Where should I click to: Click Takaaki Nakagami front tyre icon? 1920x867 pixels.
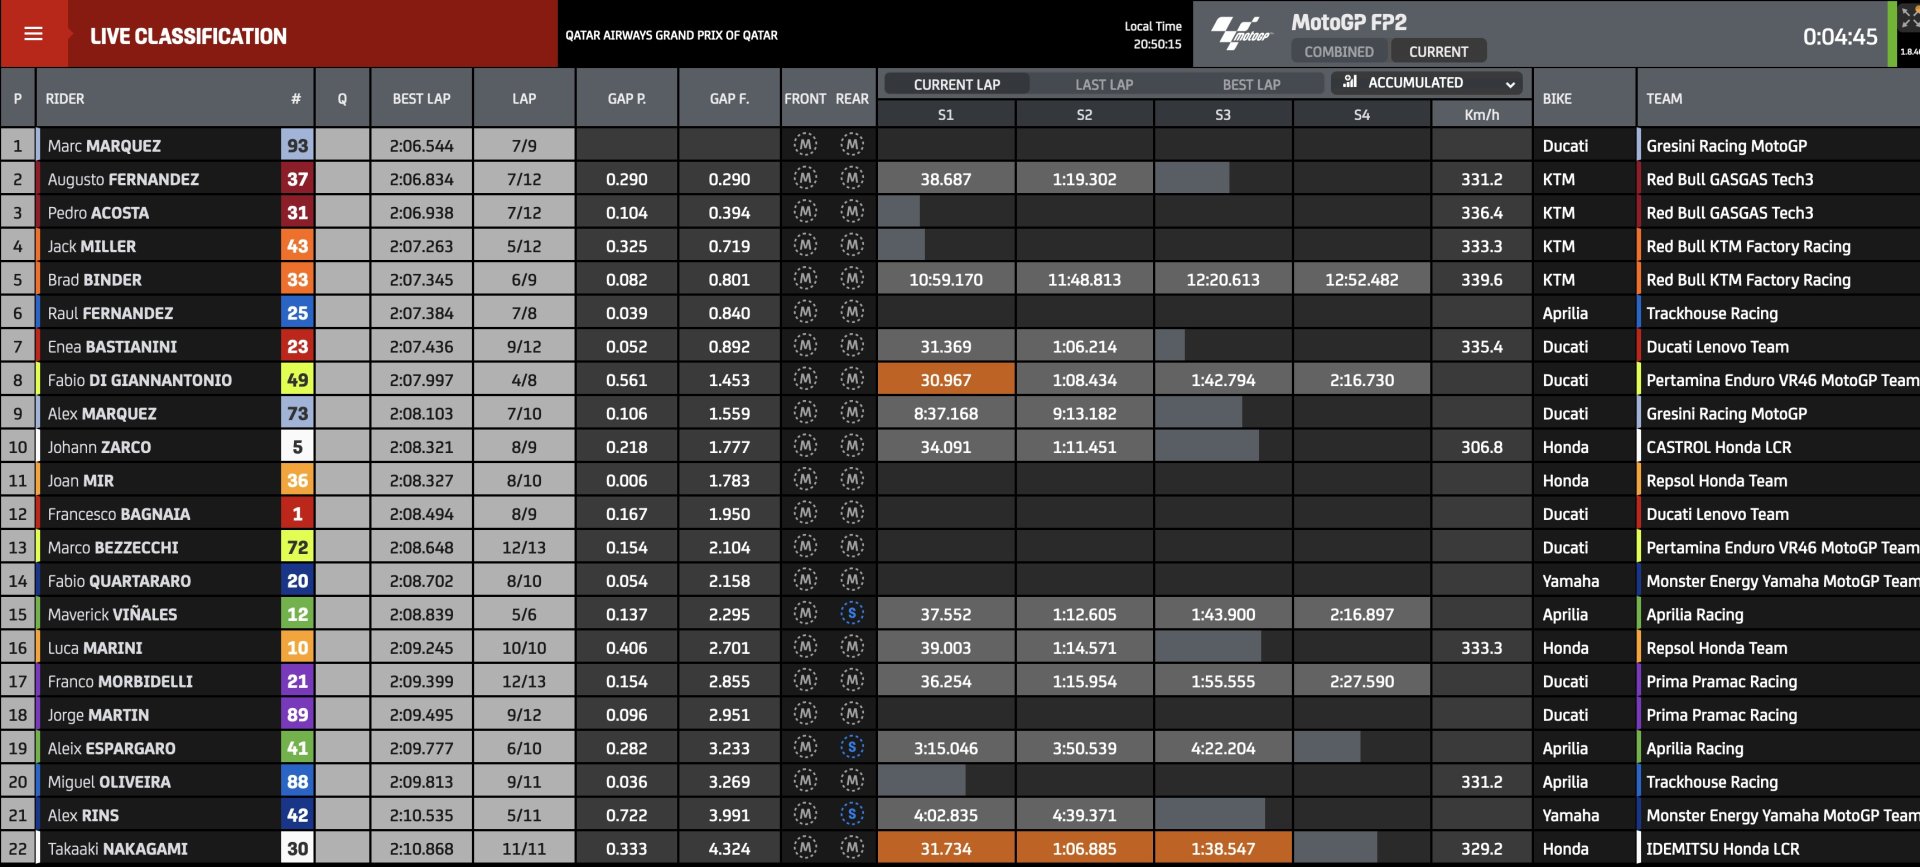point(805,848)
